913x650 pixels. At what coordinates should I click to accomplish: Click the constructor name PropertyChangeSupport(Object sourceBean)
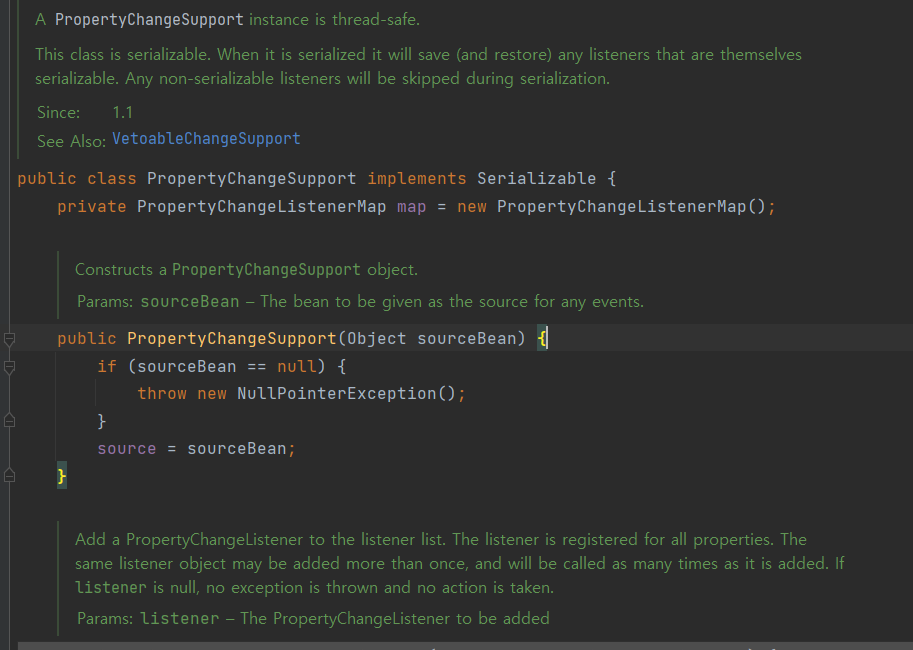[232, 338]
